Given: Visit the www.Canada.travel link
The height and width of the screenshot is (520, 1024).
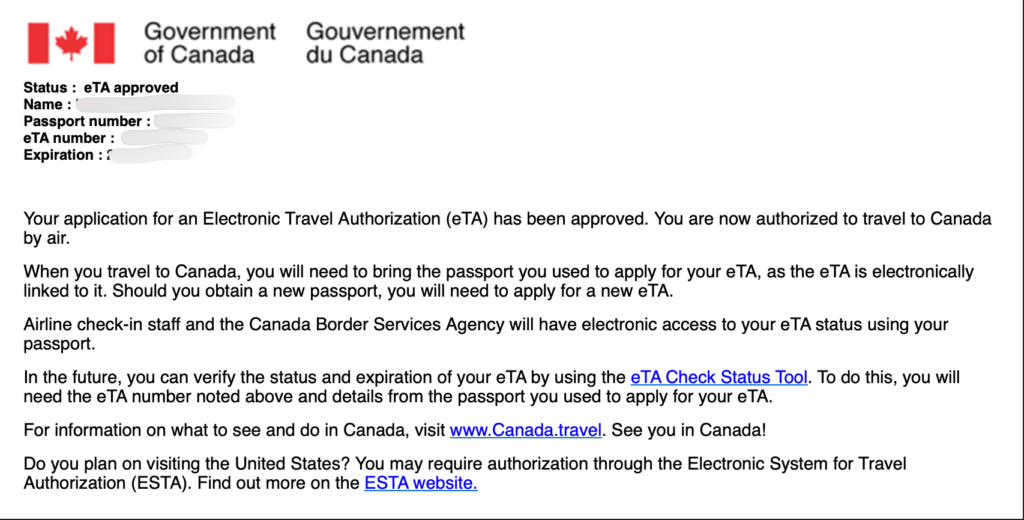Looking at the screenshot, I should 525,430.
